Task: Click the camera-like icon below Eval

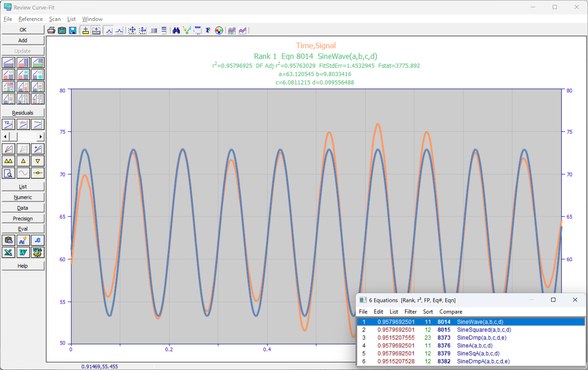Action: [8, 240]
